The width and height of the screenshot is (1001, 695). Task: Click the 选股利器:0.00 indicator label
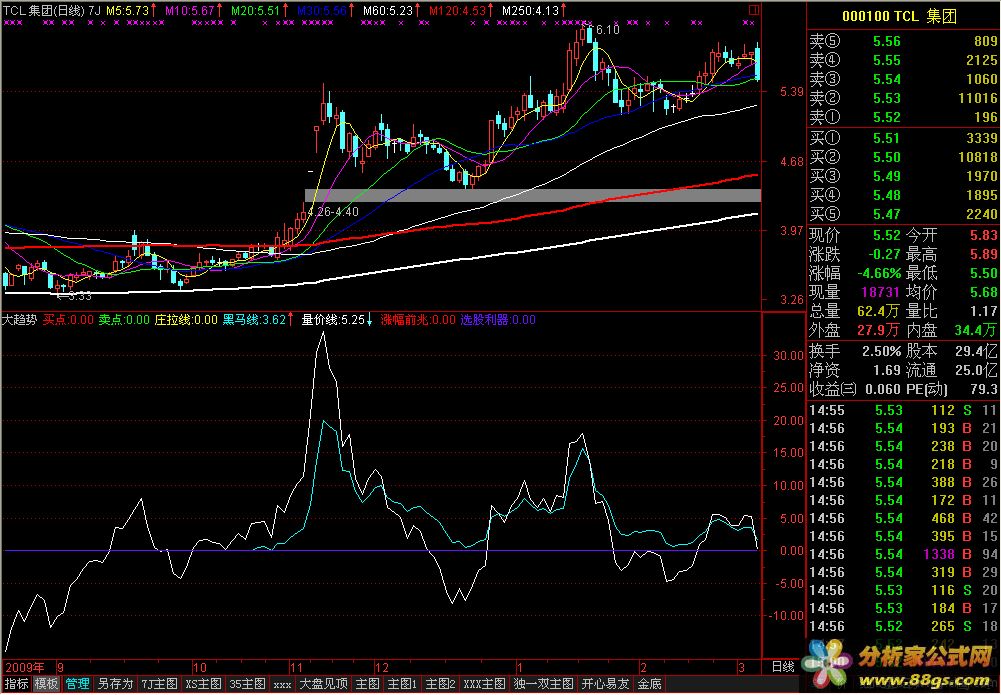498,320
